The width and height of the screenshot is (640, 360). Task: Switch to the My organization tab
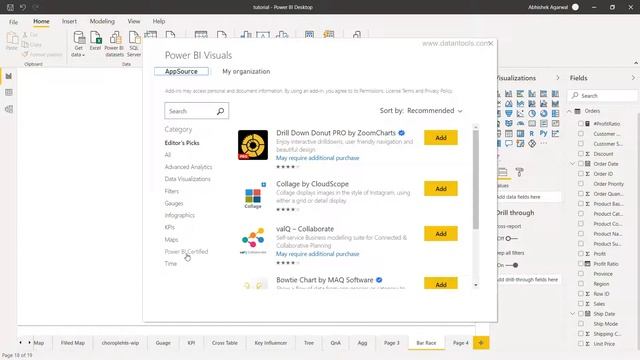click(246, 71)
